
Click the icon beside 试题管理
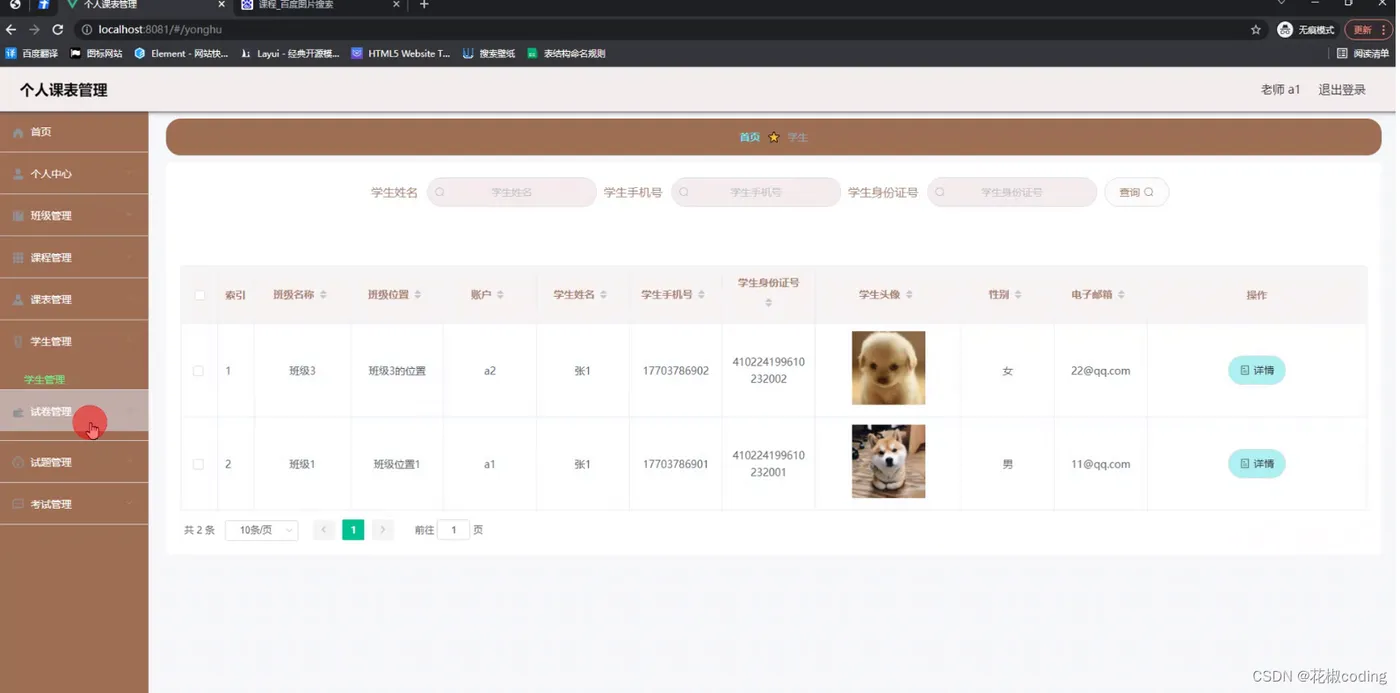coord(18,463)
